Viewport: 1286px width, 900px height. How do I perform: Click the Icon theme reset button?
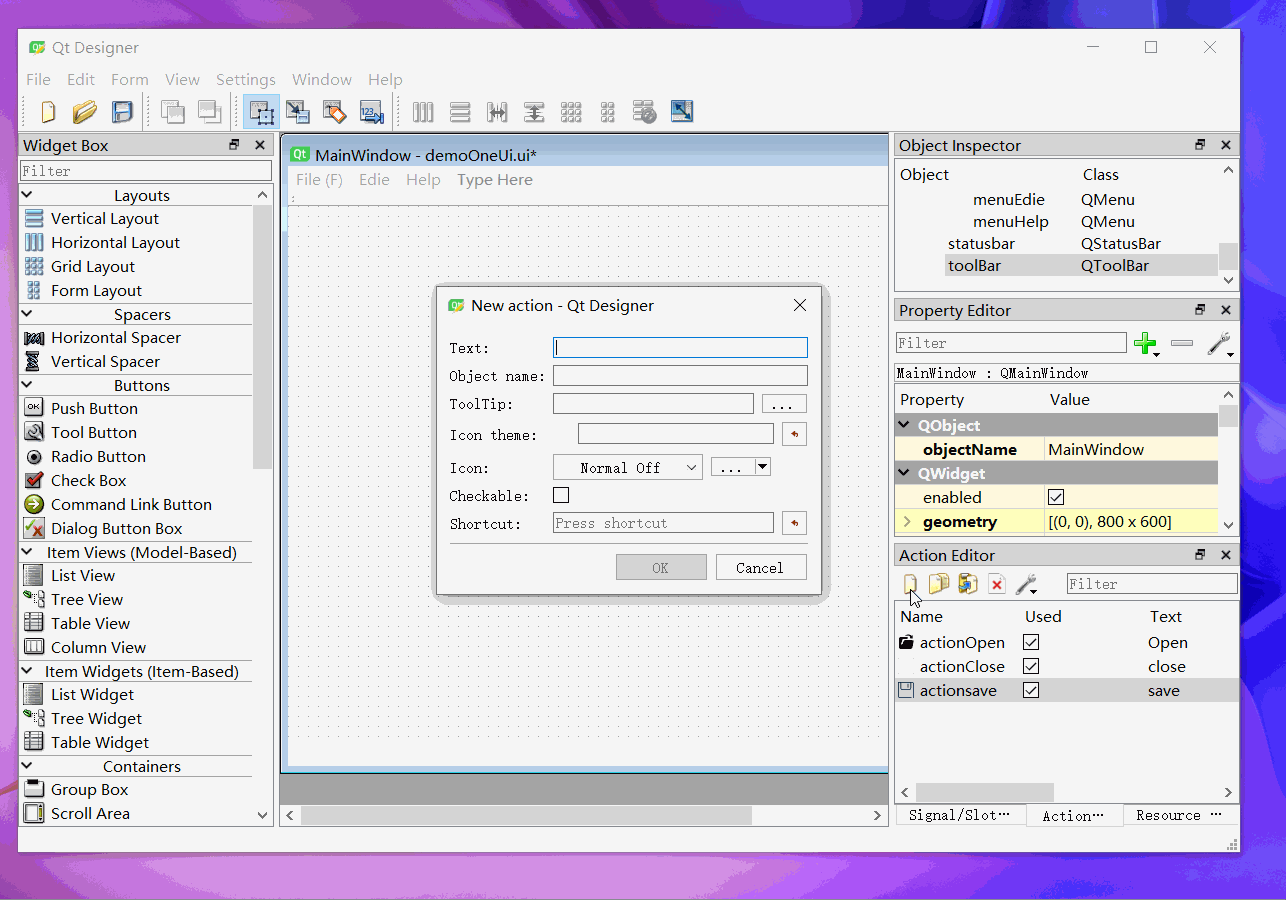[794, 434]
